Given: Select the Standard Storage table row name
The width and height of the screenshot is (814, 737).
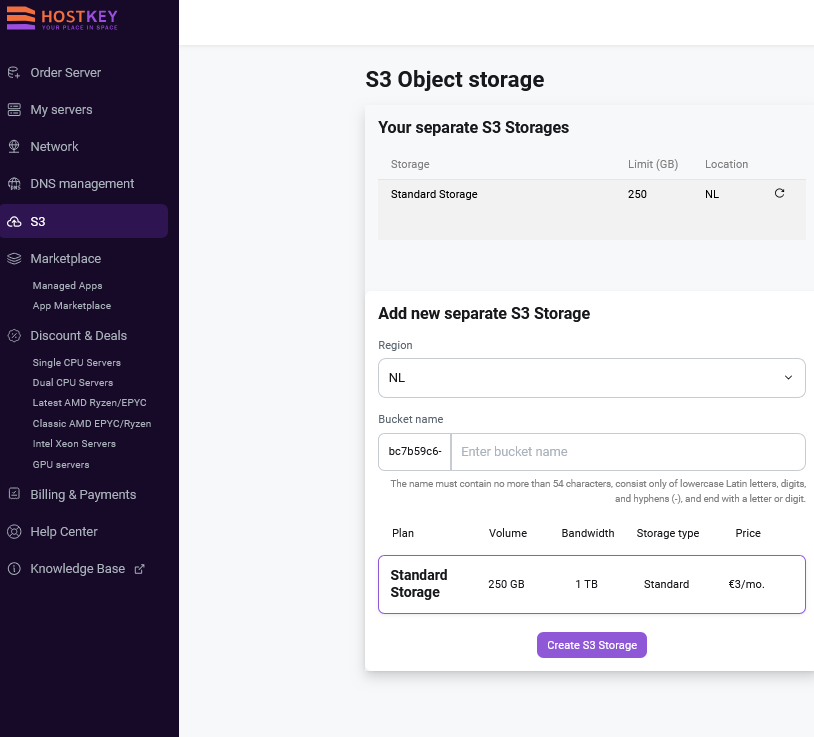Looking at the screenshot, I should (x=434, y=194).
